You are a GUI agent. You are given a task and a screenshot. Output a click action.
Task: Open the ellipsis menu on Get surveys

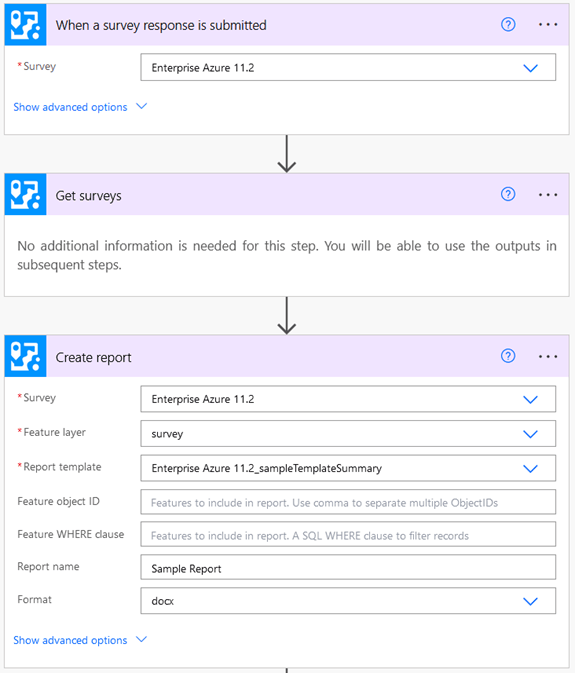(x=548, y=195)
